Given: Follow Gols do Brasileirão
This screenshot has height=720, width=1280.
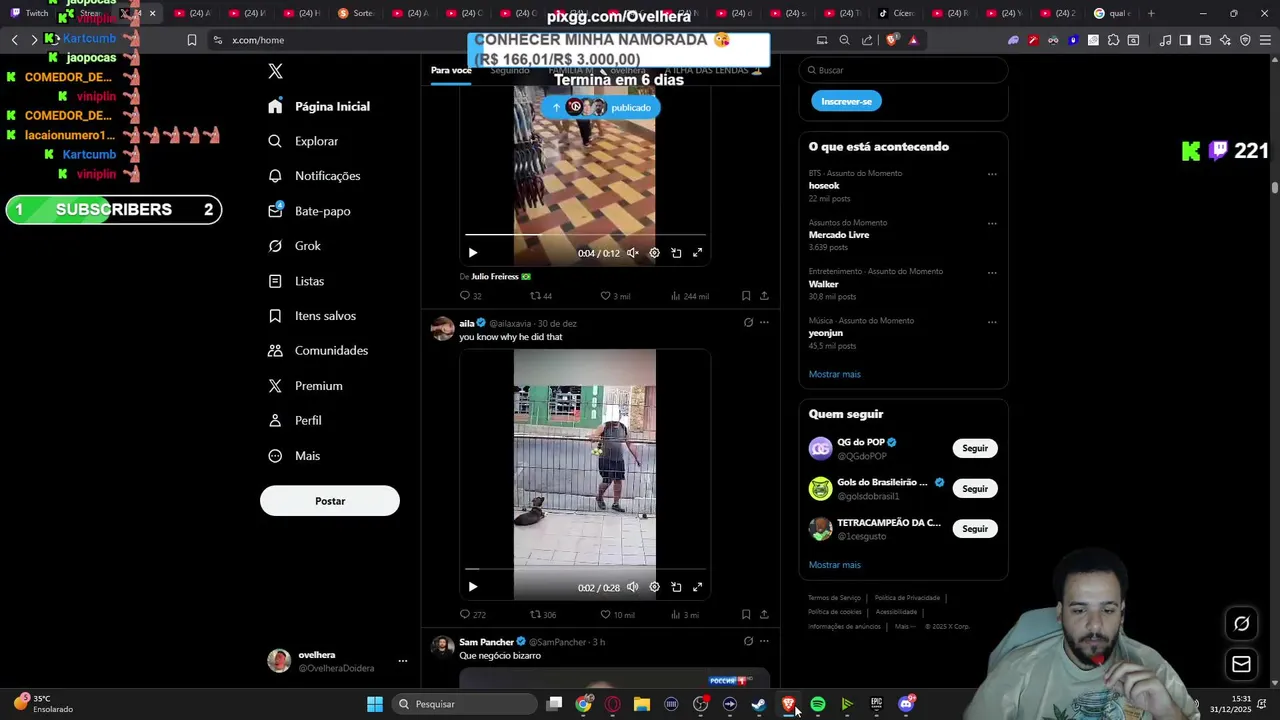Looking at the screenshot, I should pos(975,488).
